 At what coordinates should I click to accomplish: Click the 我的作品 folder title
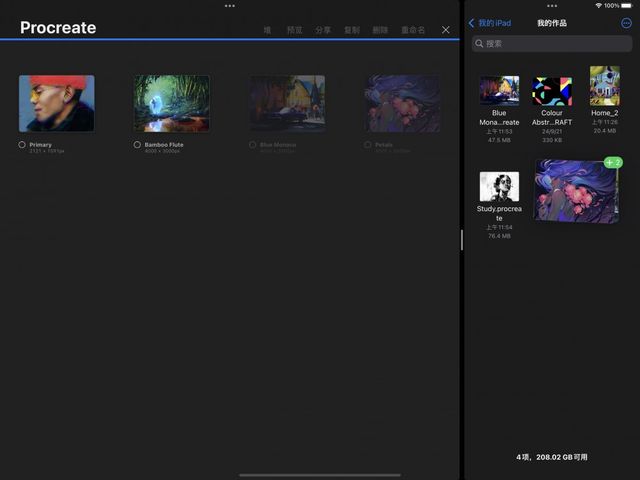click(x=552, y=23)
